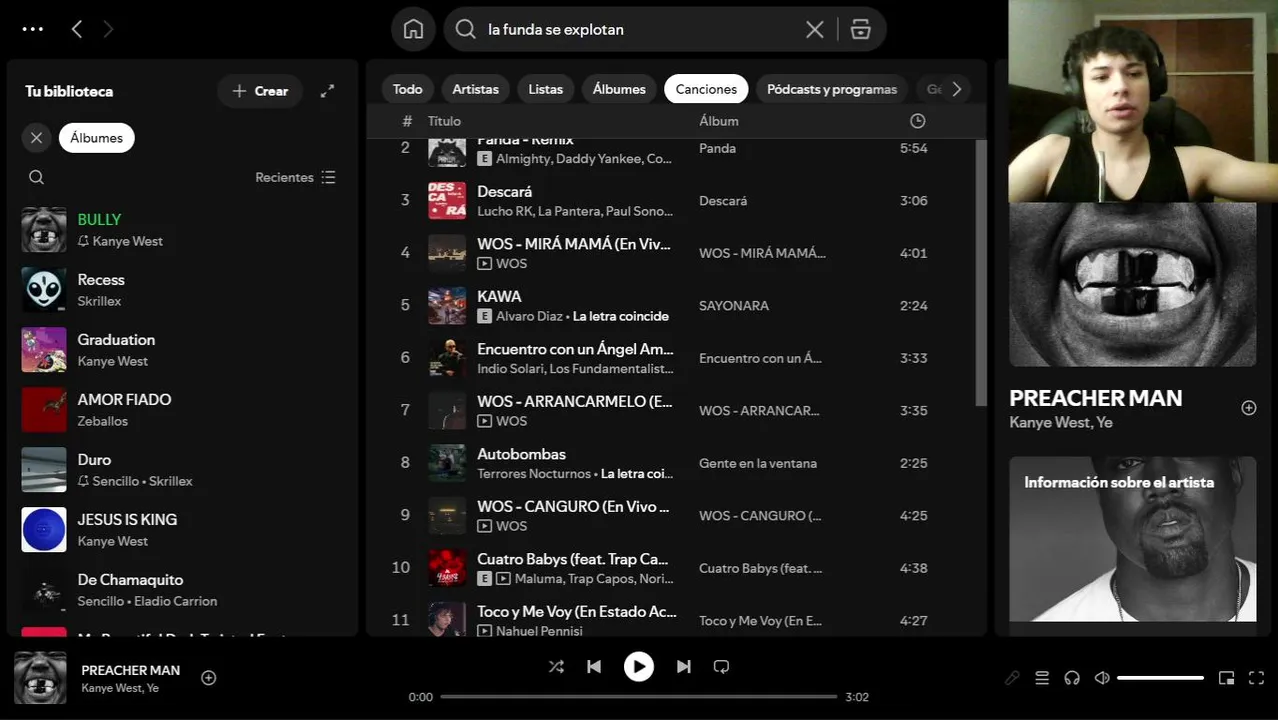The image size is (1278, 720).
Task: Show lyrics with microphone icon
Action: (1012, 678)
